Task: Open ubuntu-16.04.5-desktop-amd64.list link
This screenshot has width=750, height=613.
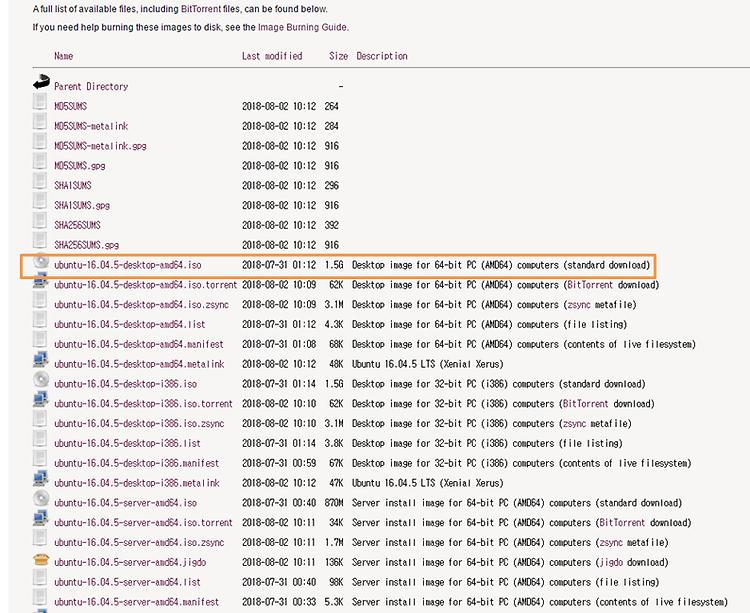Action: 130,325
